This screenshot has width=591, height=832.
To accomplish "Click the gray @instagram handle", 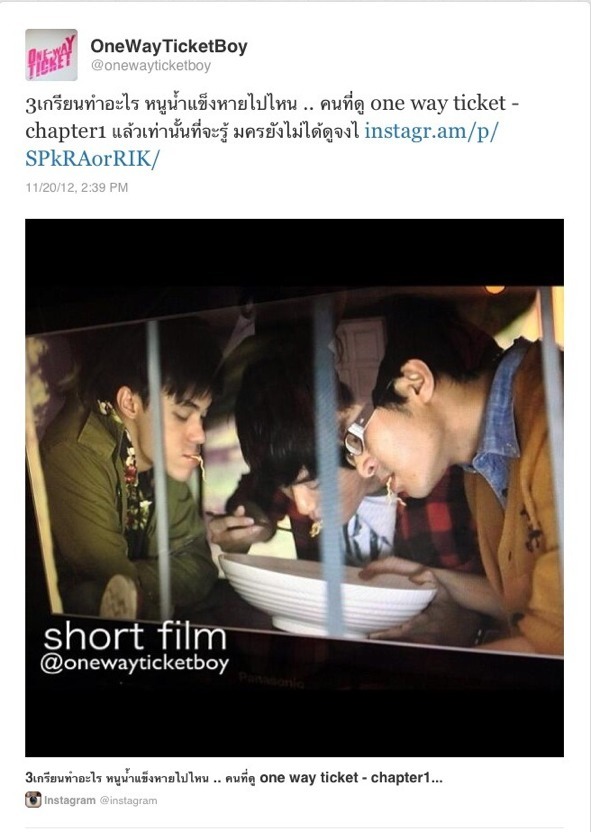I will pos(128,801).
